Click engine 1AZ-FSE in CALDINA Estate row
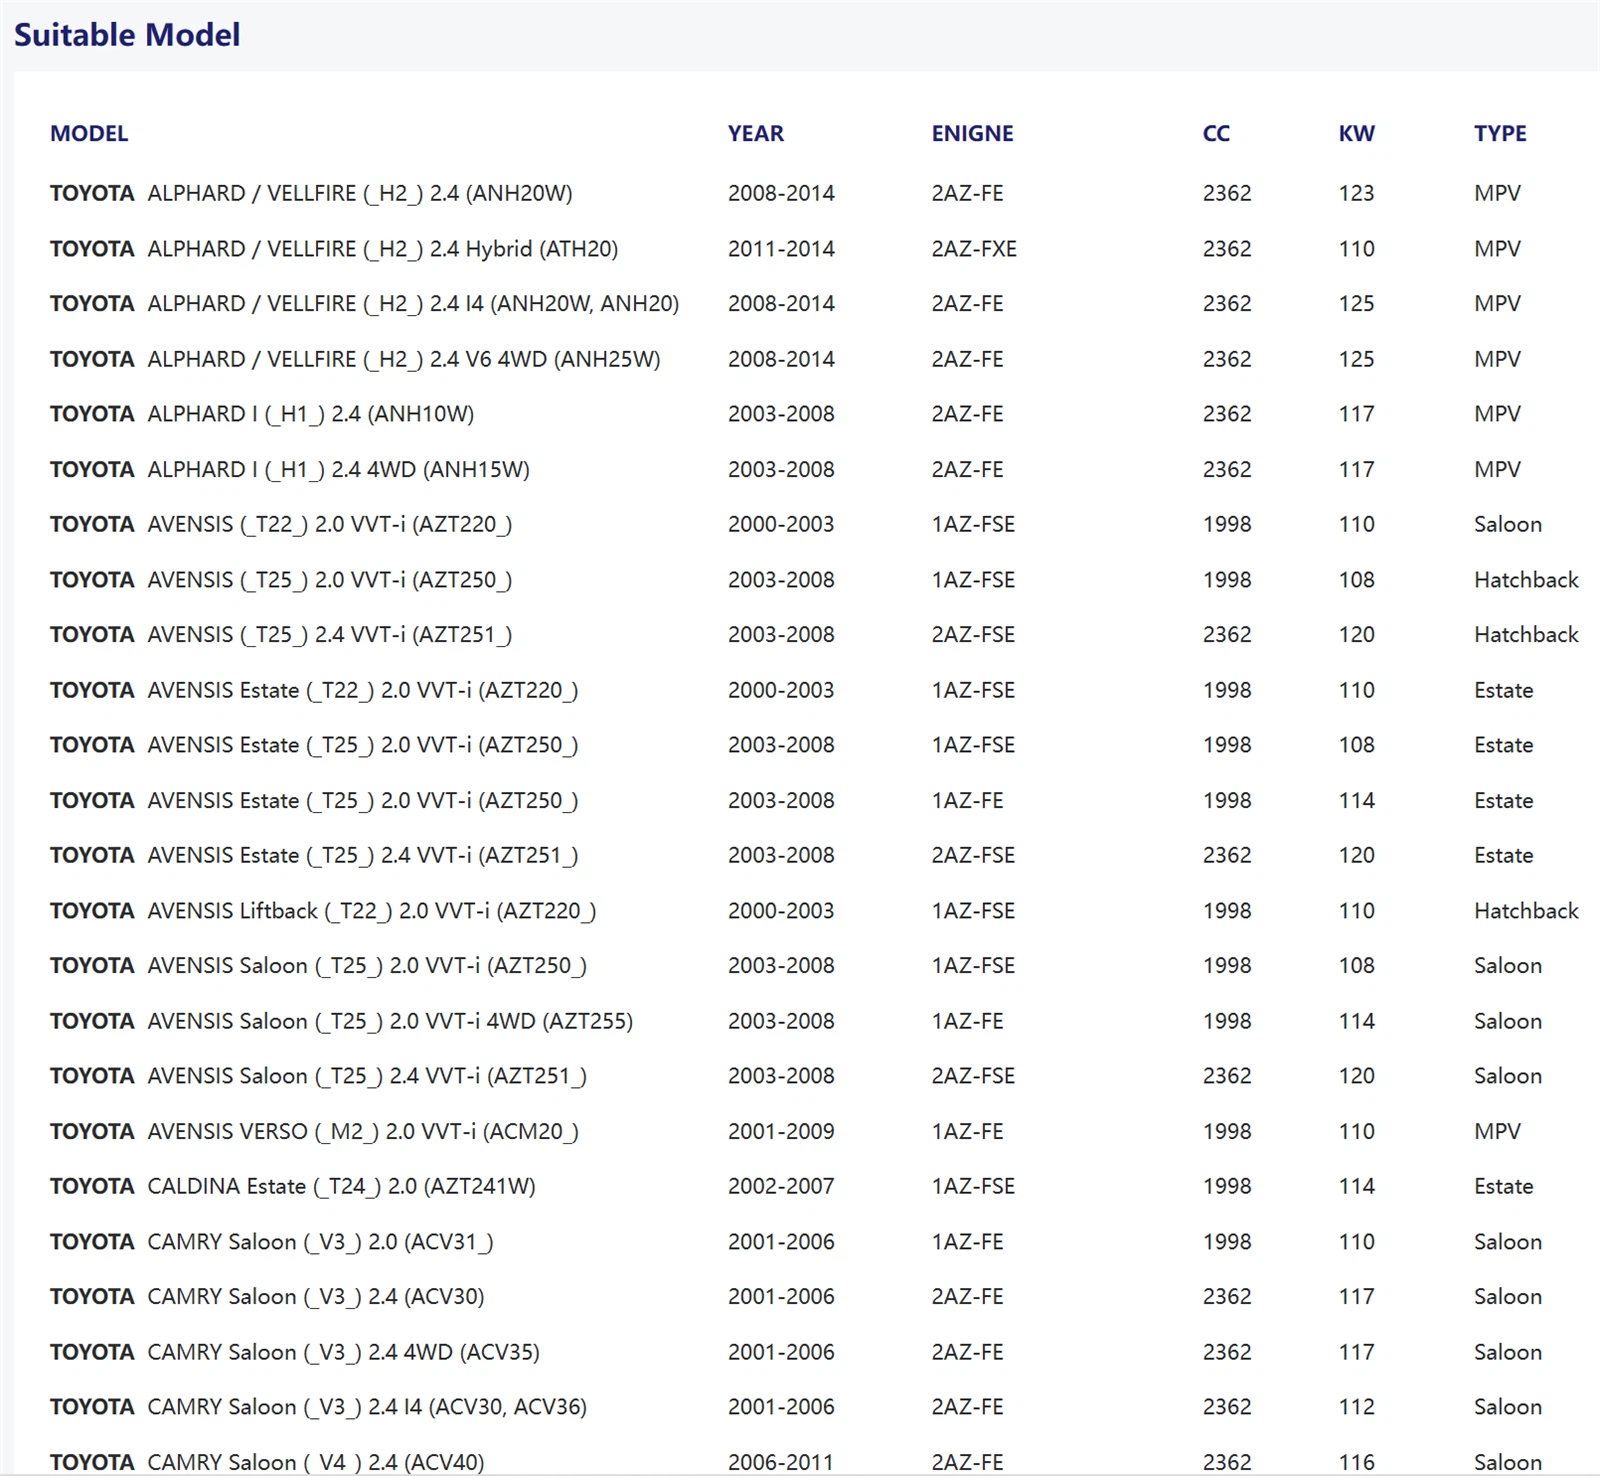 (x=973, y=1187)
